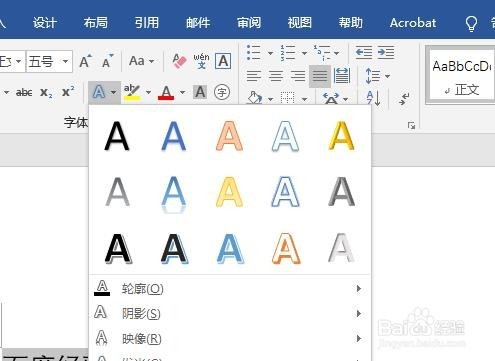This screenshot has width=495, height=361.
Task: Click the paragraph shading paint bucket
Action: click(x=255, y=98)
